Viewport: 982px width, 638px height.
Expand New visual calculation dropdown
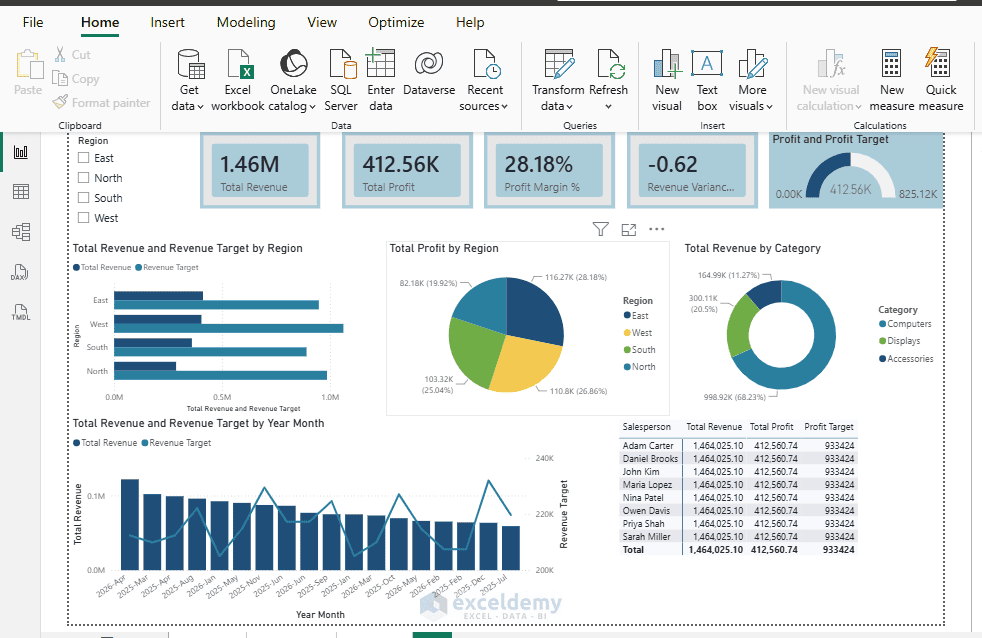click(858, 106)
